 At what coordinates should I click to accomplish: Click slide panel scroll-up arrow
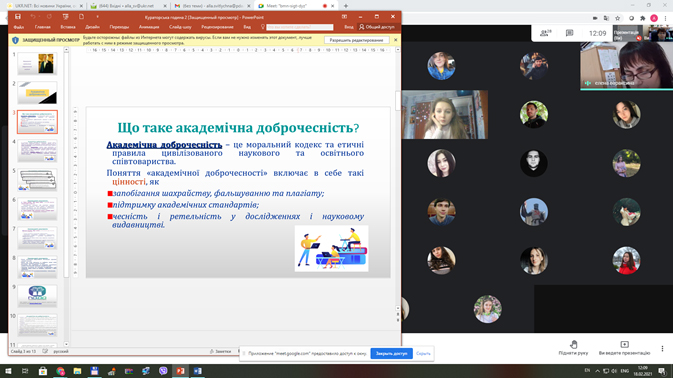pos(66,50)
